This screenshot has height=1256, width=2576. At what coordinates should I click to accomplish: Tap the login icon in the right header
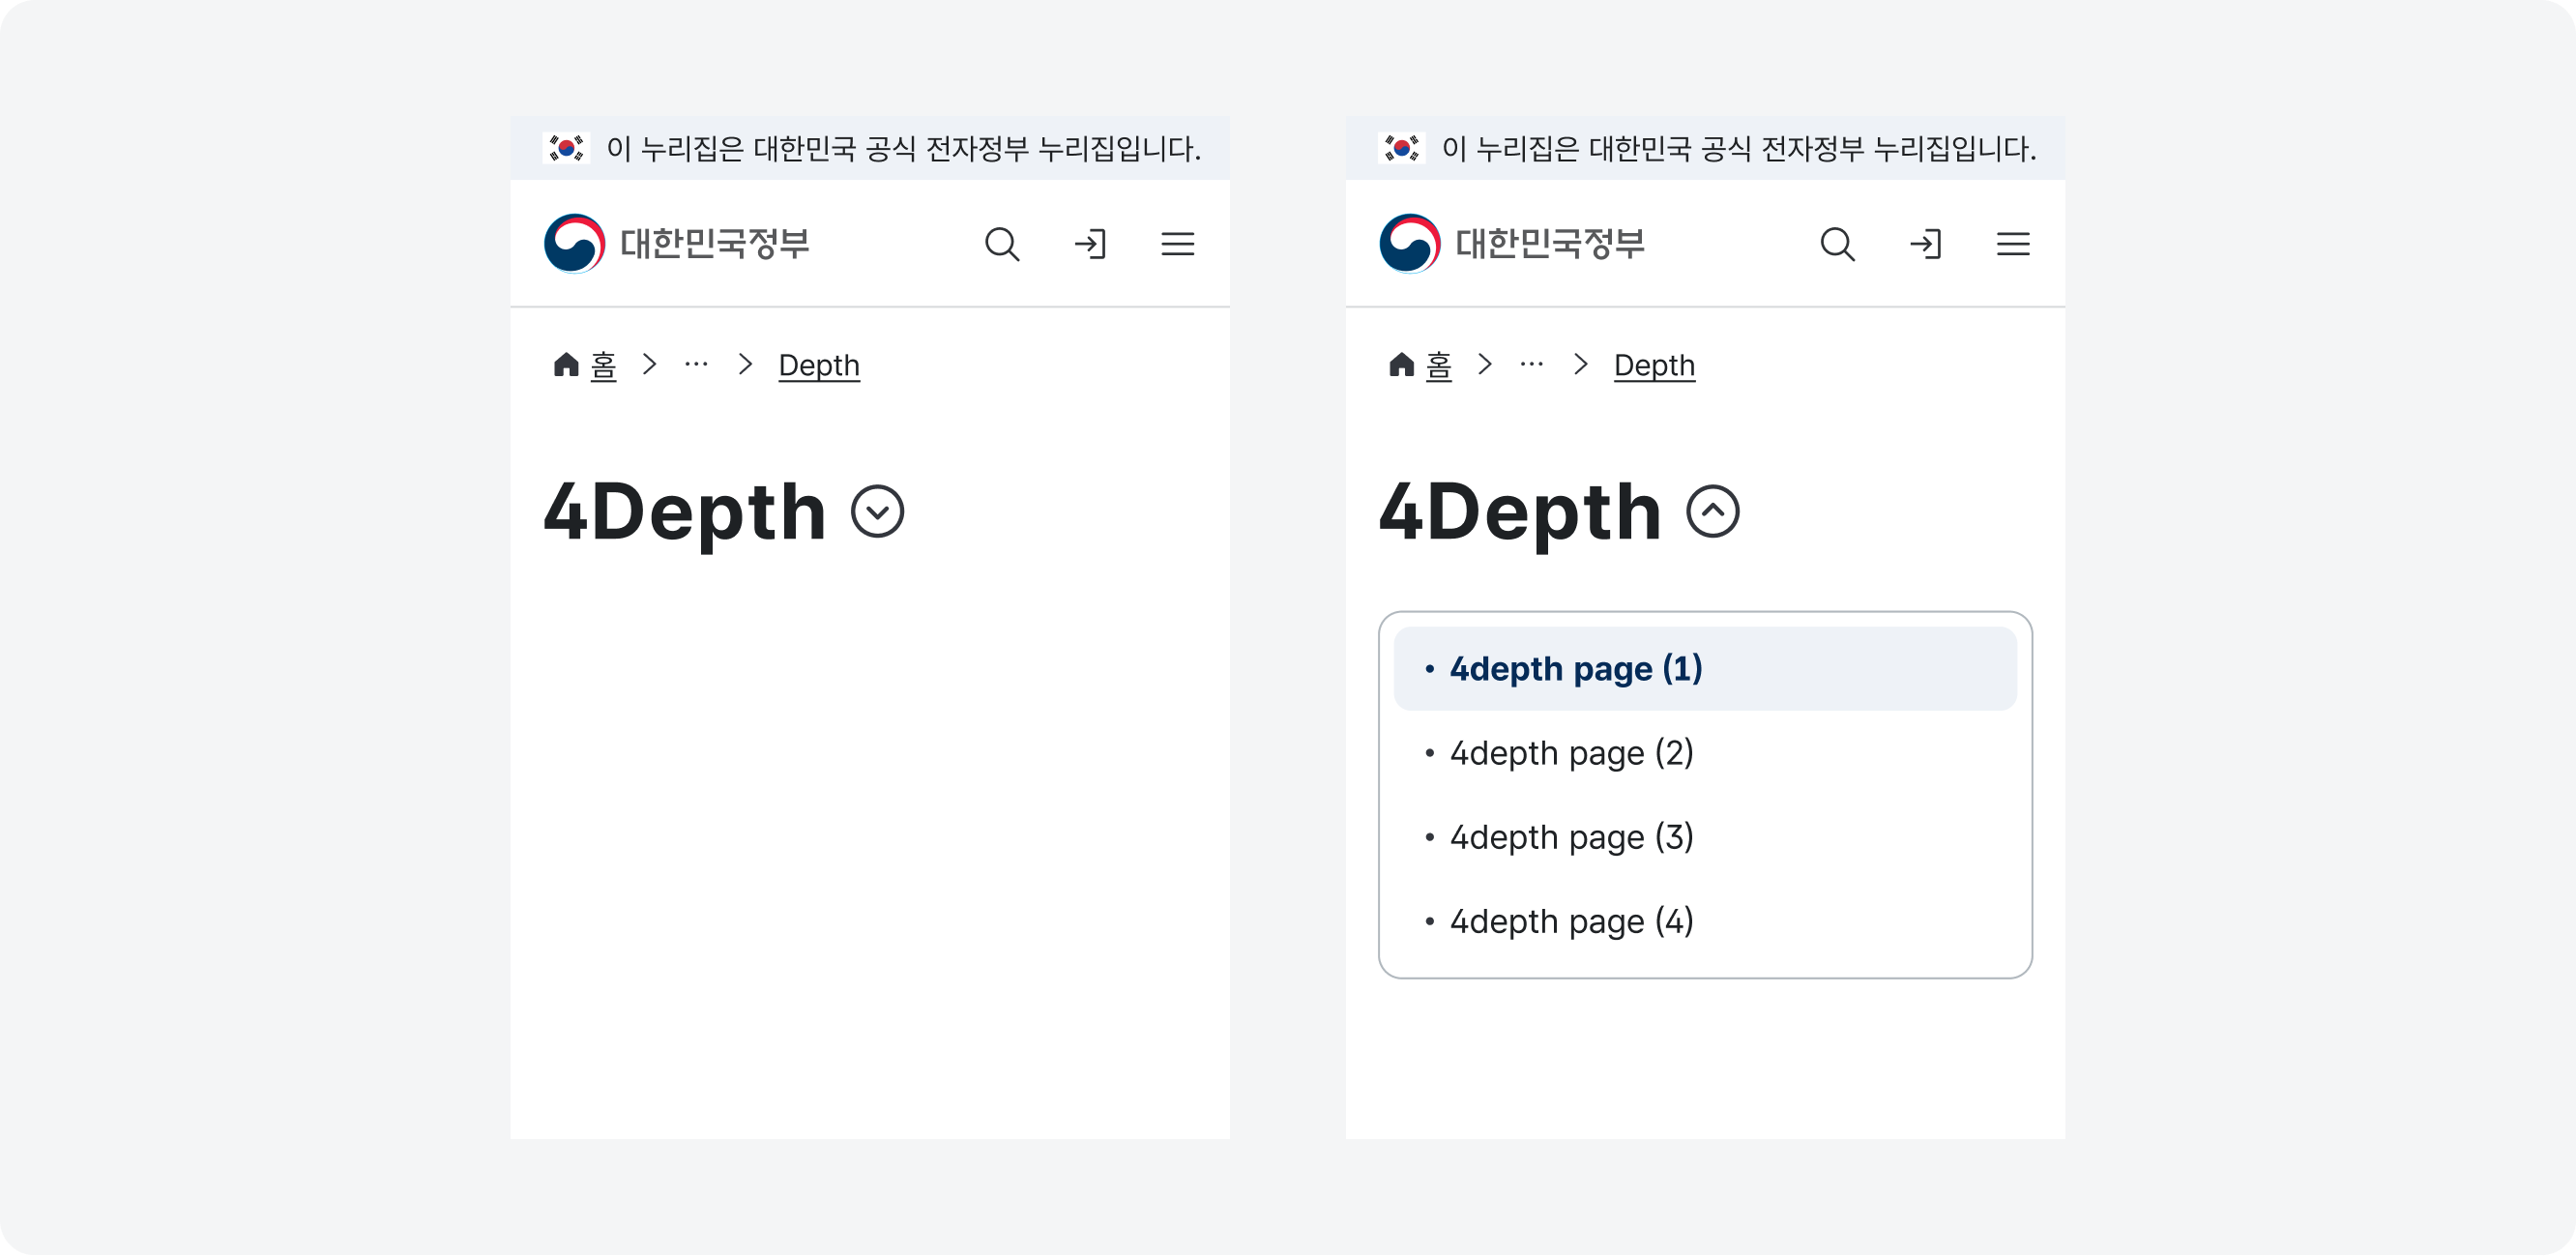pos(1925,244)
